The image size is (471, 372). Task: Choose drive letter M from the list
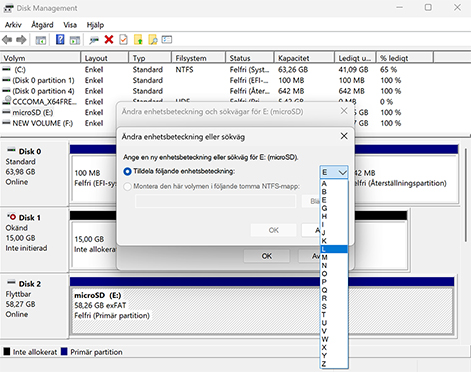[x=334, y=257]
